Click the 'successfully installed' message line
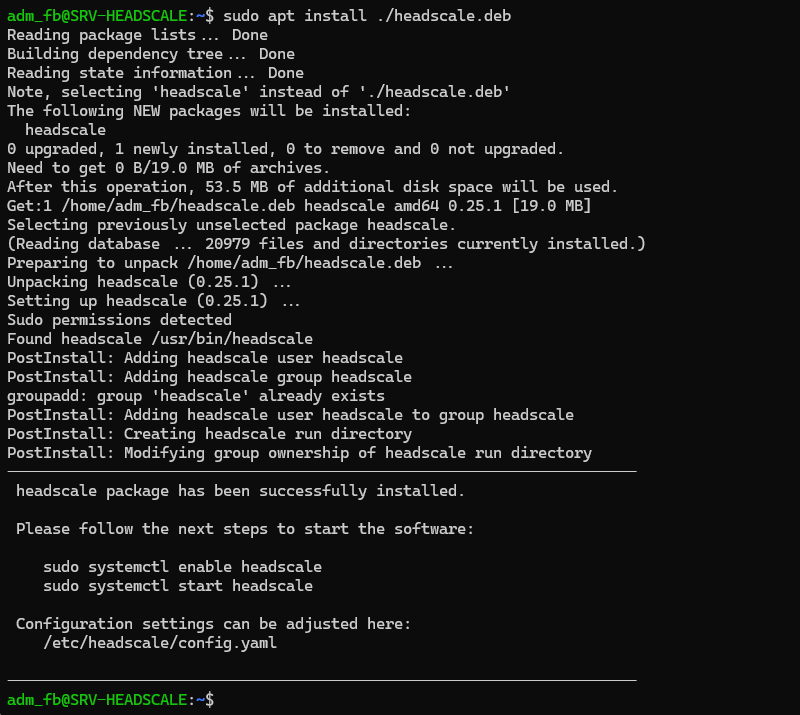800x715 pixels. pos(240,491)
